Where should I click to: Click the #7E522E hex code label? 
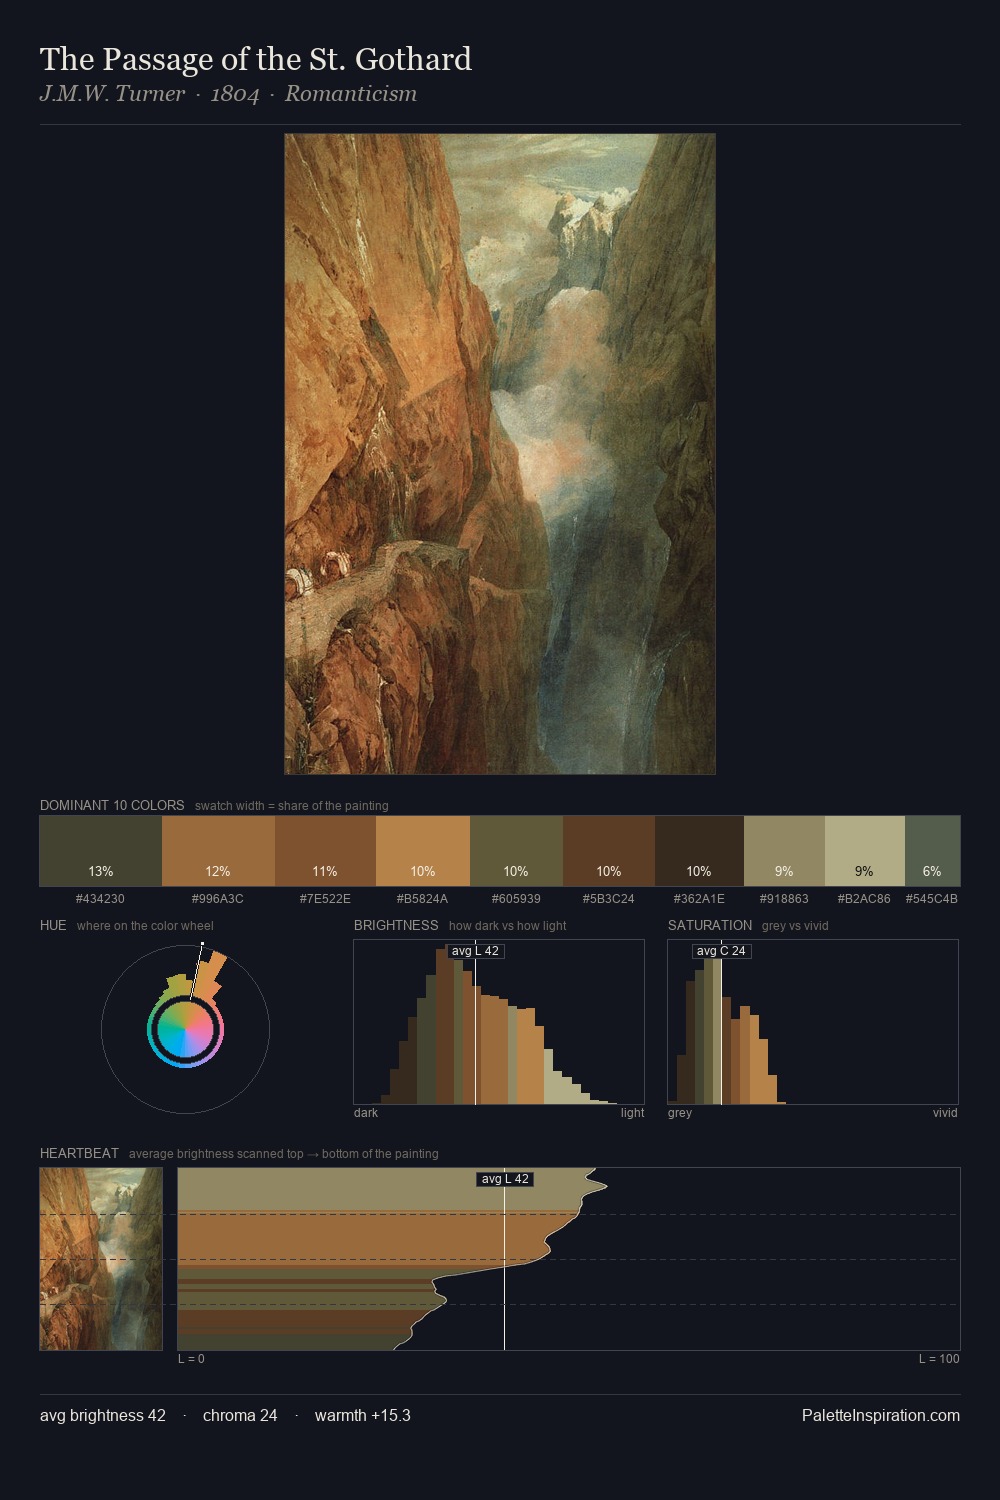pyautogui.click(x=325, y=899)
